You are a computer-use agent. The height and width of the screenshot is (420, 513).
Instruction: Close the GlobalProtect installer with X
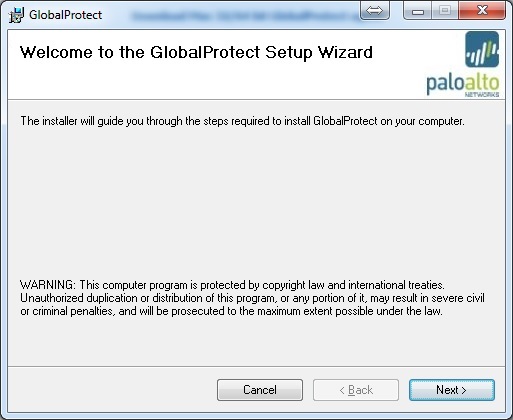(482, 11)
